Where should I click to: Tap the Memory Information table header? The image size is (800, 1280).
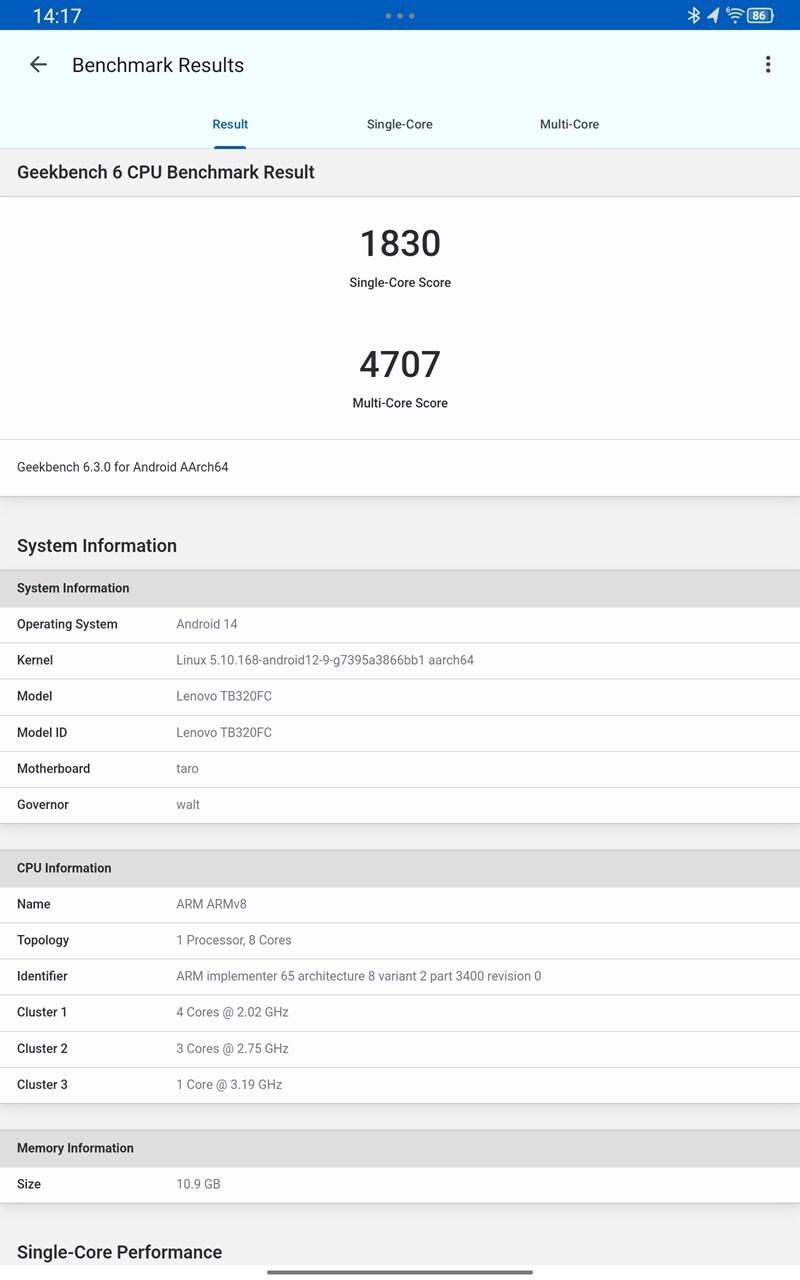pyautogui.click(x=400, y=1148)
